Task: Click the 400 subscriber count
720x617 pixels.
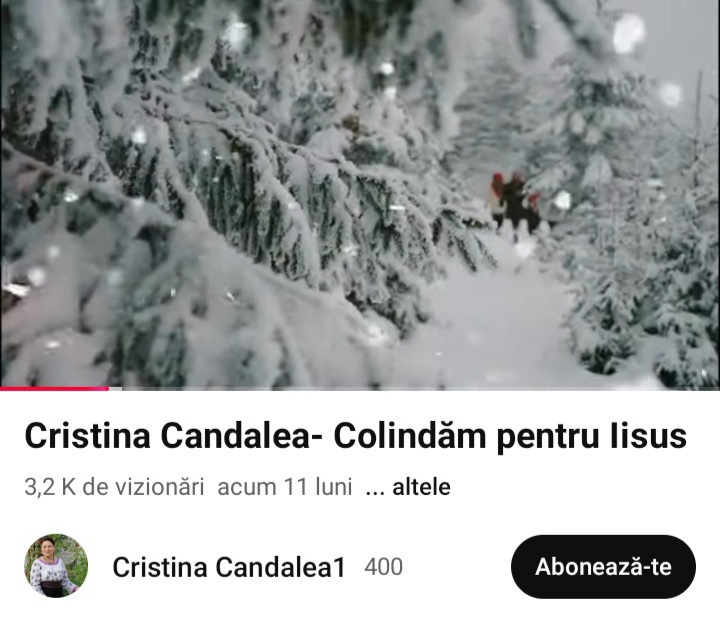Action: click(x=383, y=567)
